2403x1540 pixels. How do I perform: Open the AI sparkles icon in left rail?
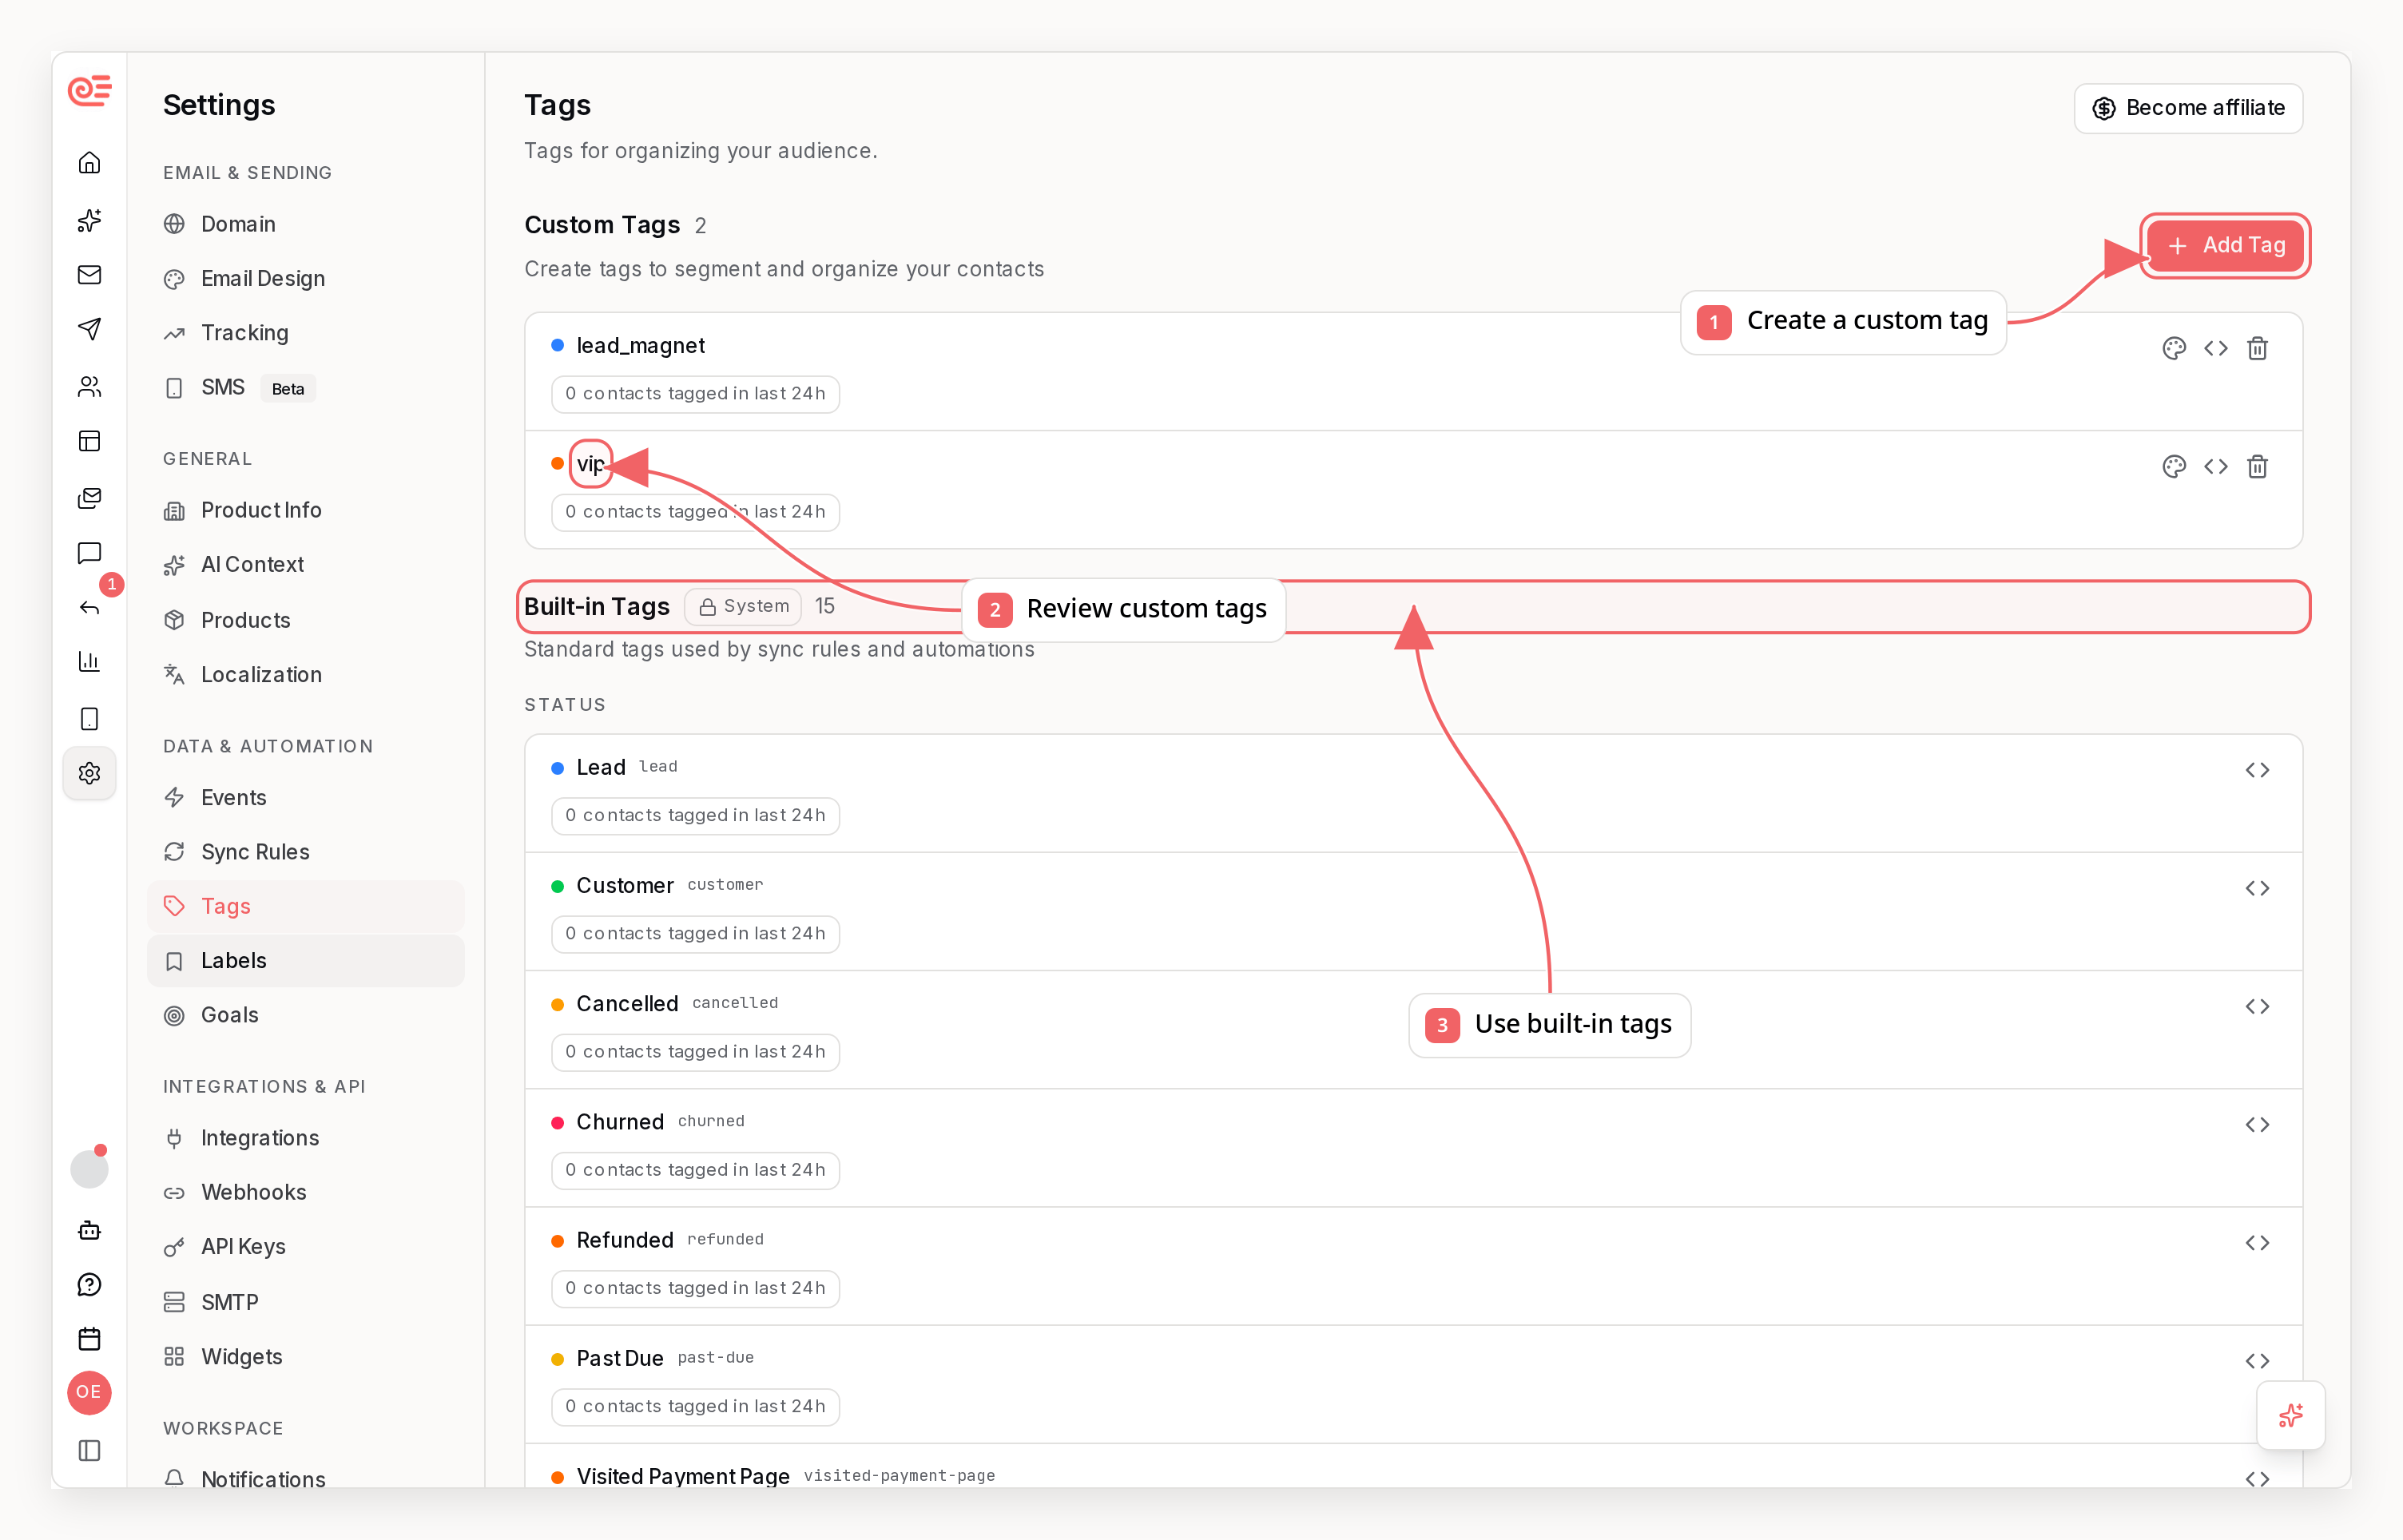(x=89, y=220)
